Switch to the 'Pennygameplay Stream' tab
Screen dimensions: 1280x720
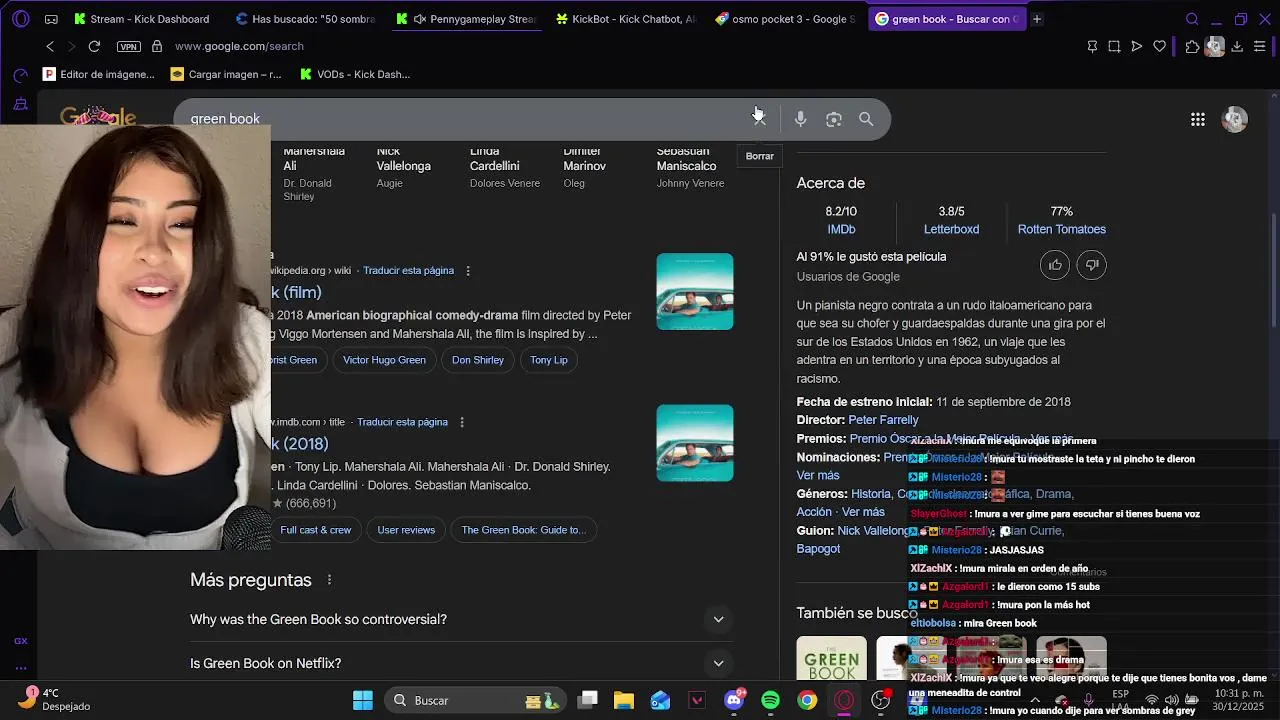click(466, 19)
